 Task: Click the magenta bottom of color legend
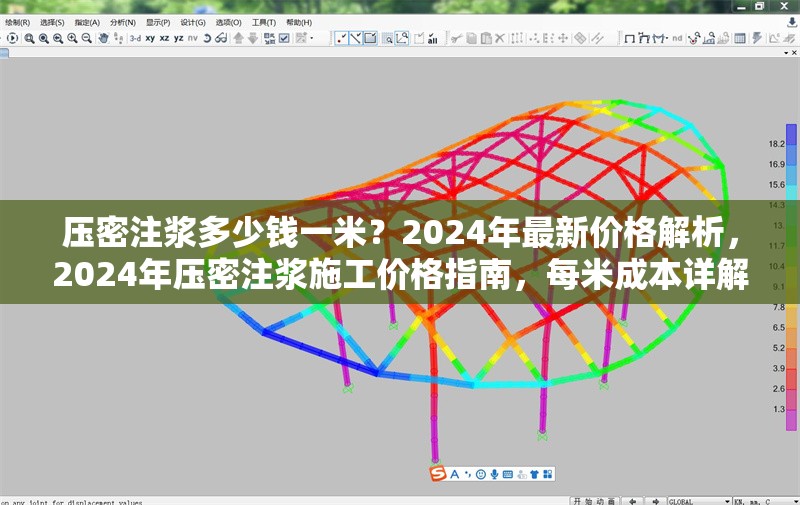tap(791, 420)
